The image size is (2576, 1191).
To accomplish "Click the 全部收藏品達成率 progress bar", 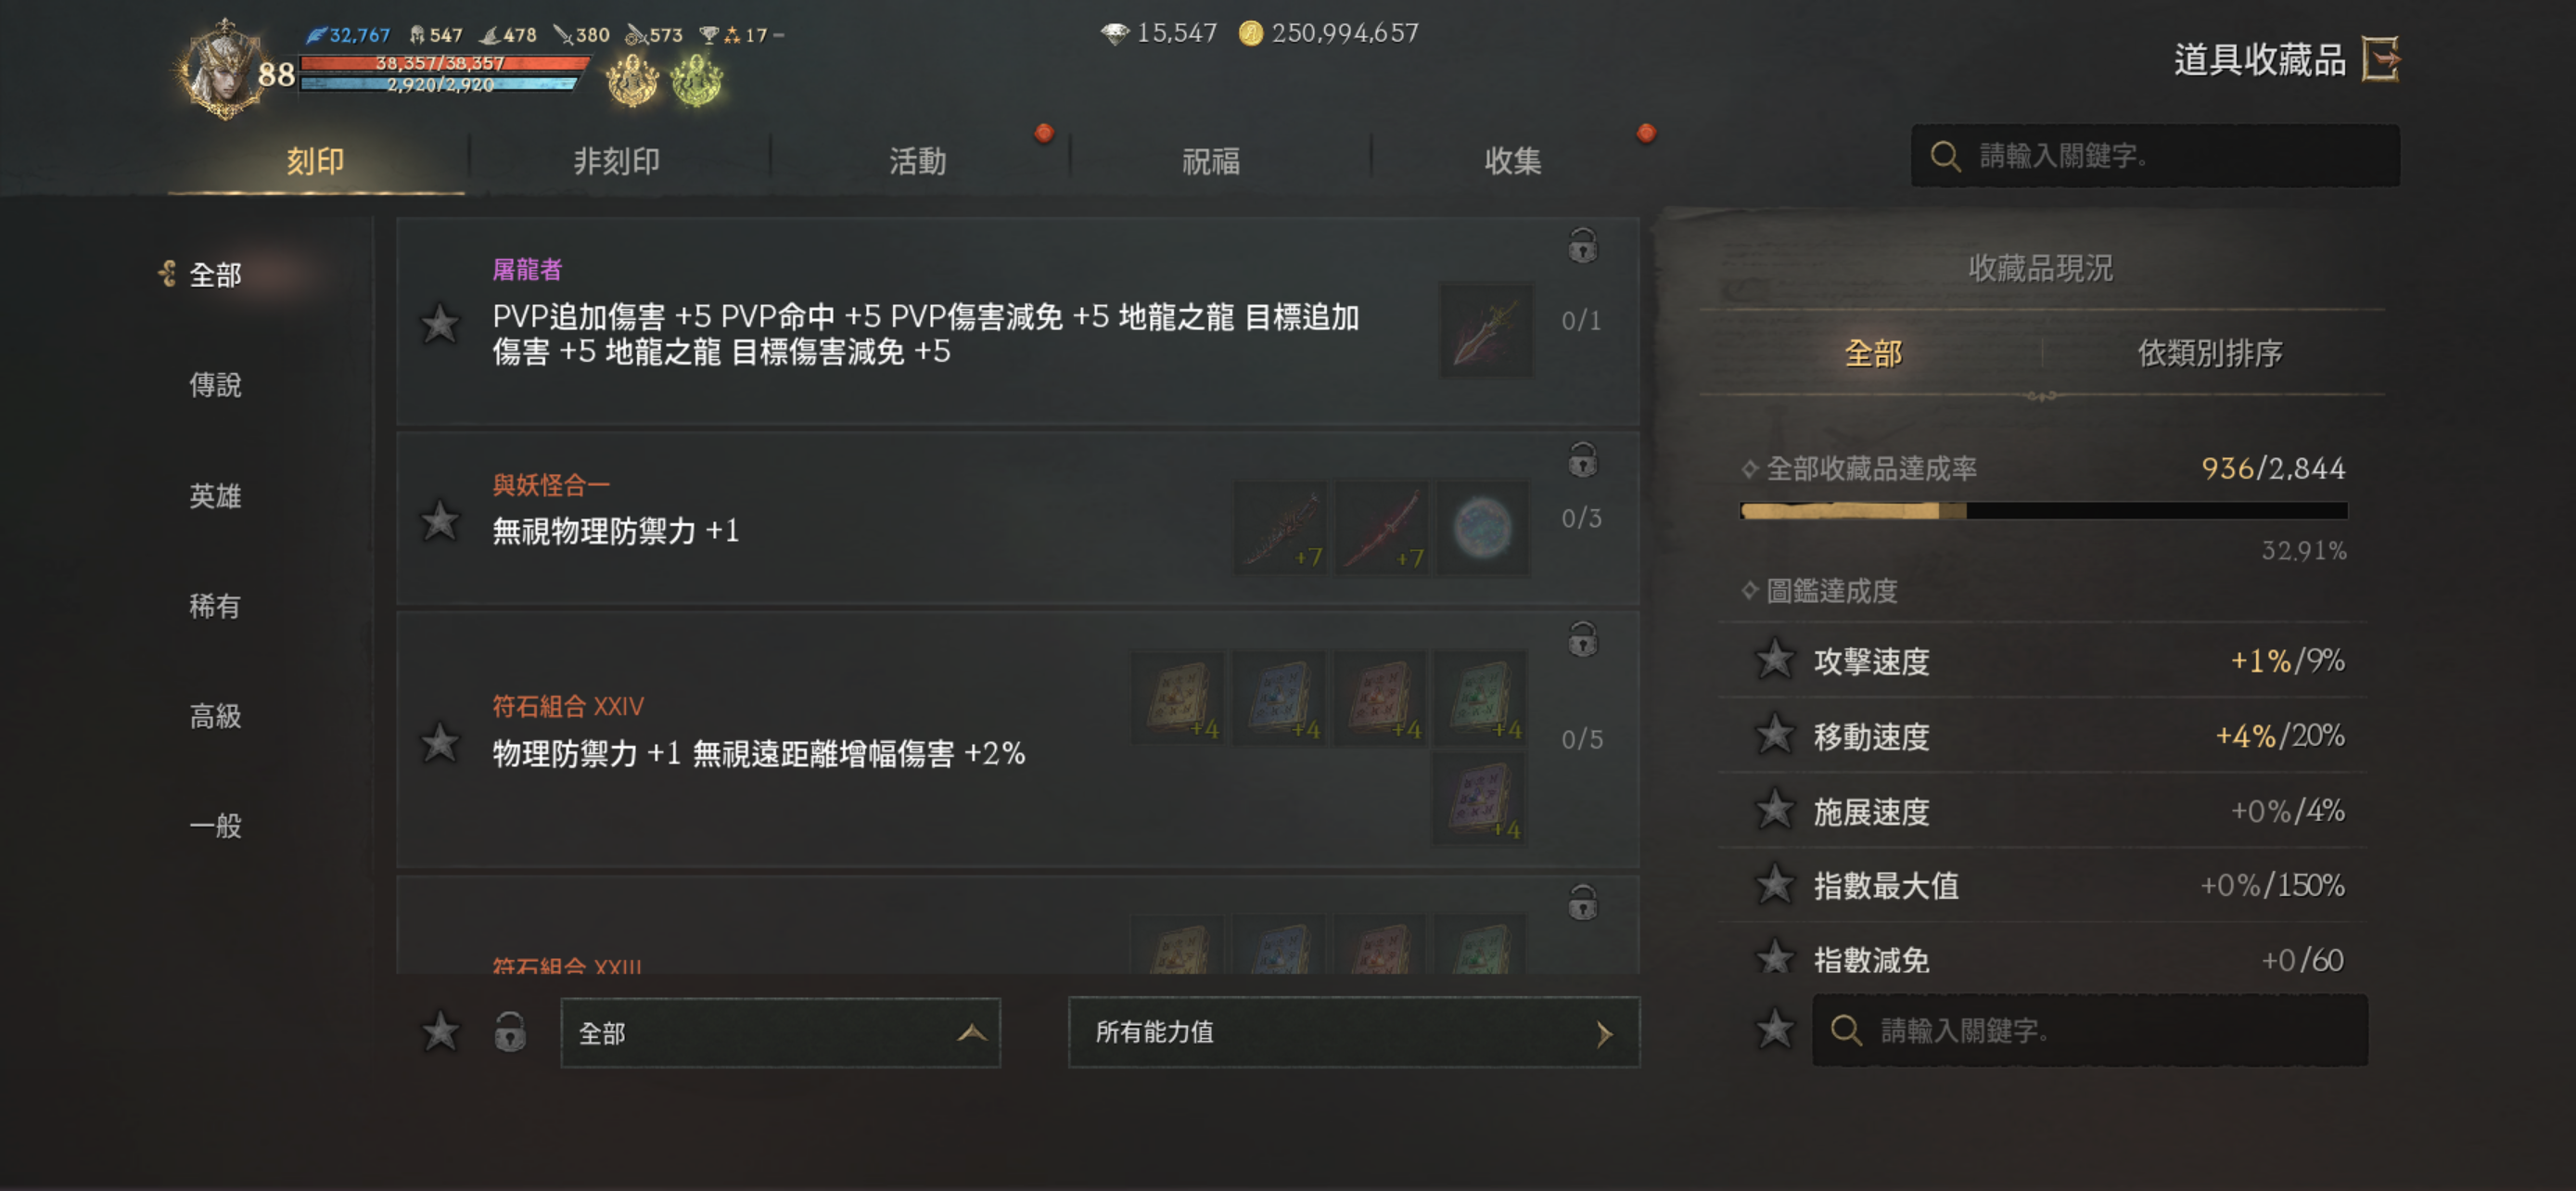I will [2043, 510].
